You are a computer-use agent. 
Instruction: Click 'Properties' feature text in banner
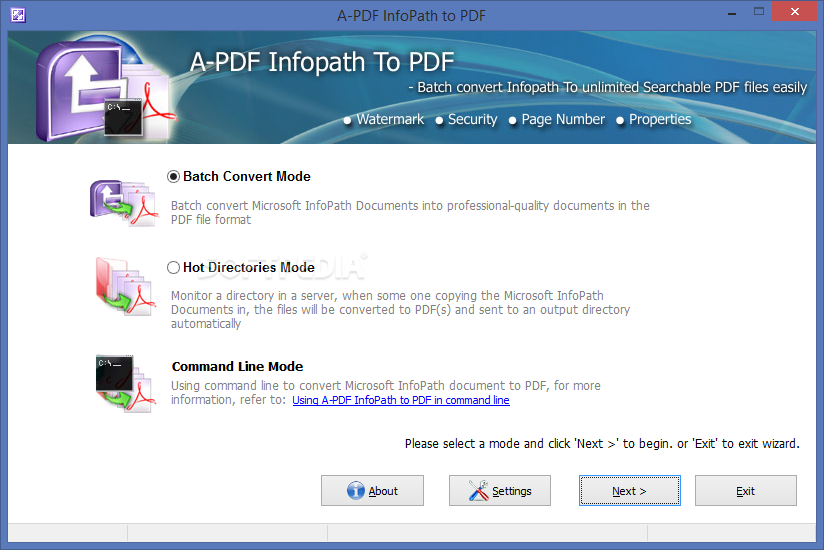tap(660, 119)
